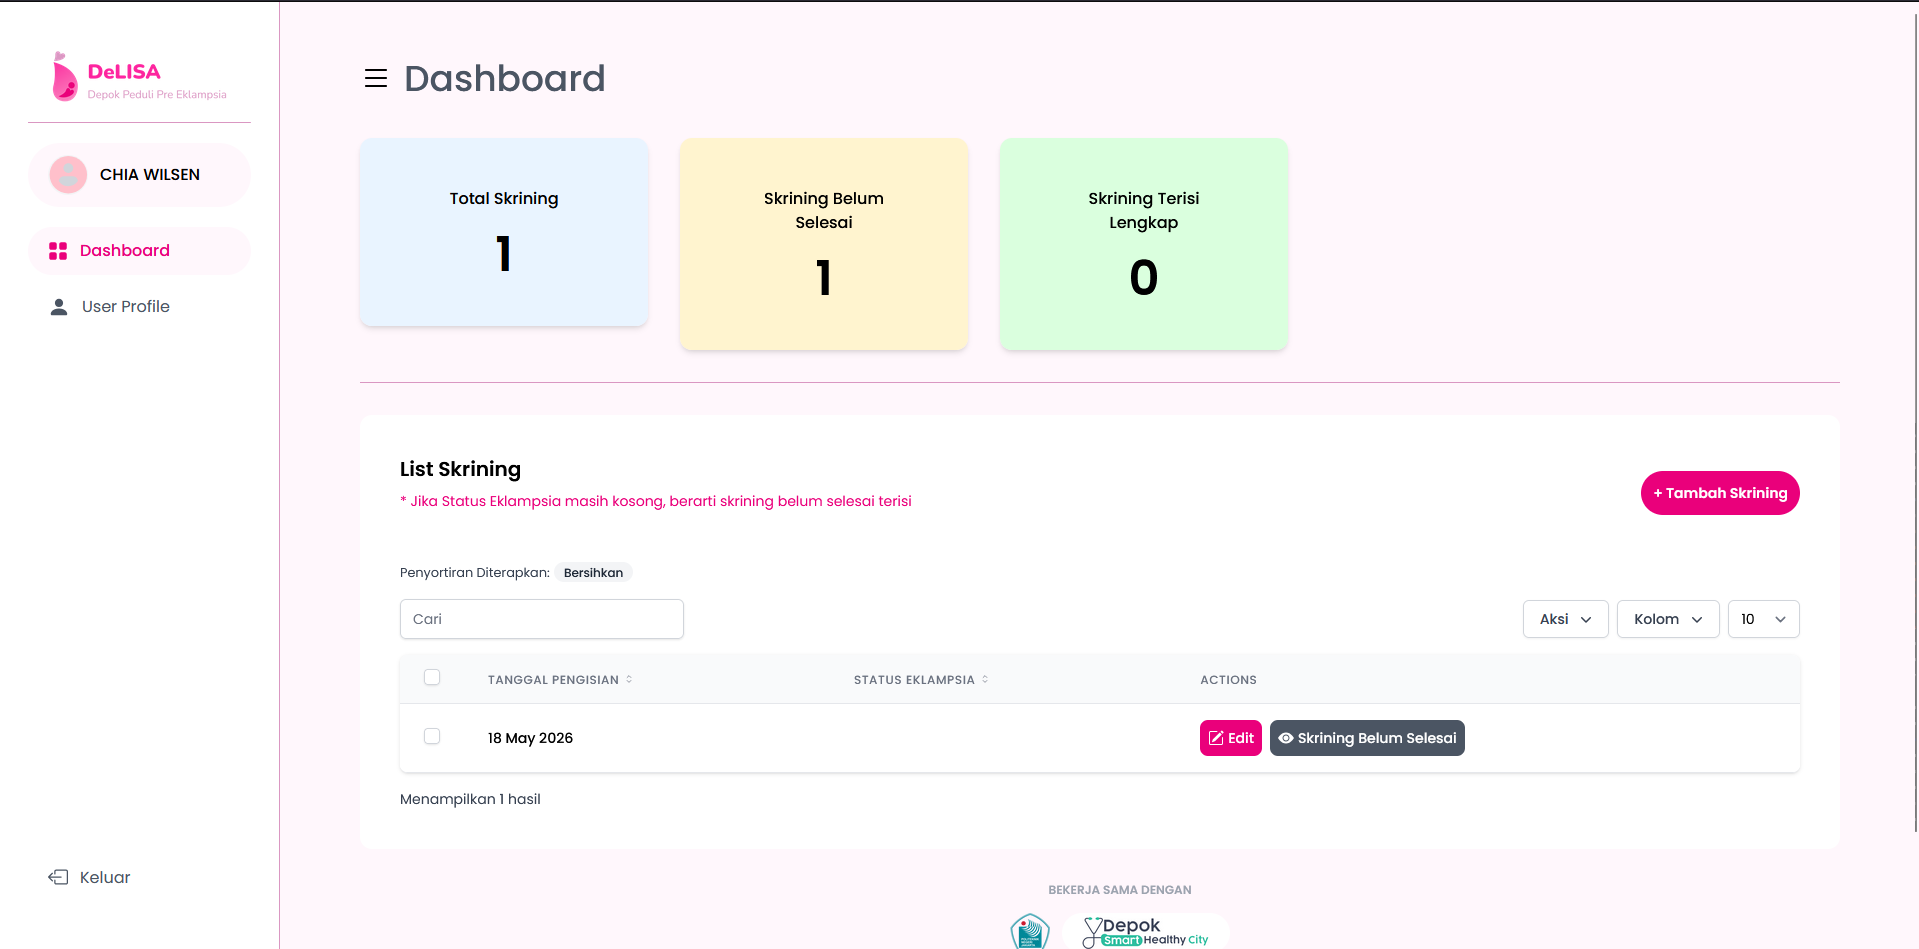Click the Menampilkan 1 hasil text
The image size is (1919, 949).
(x=470, y=799)
